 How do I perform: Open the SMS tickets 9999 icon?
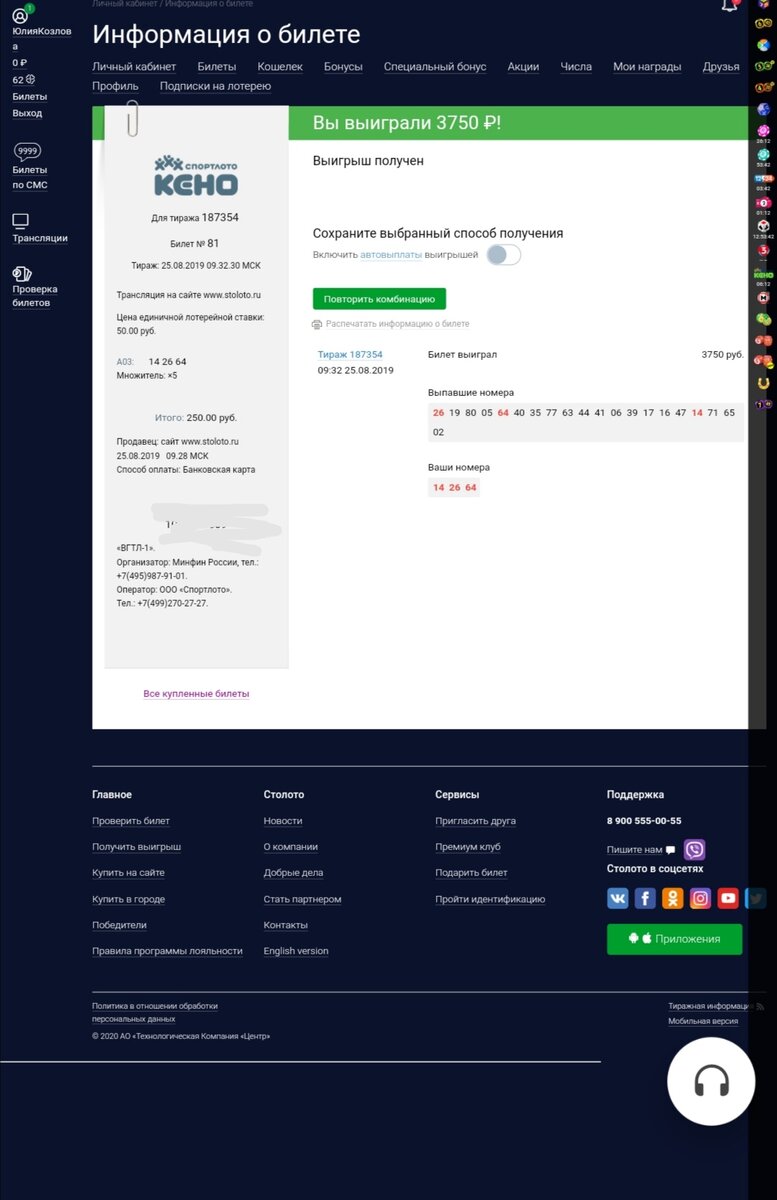28,151
